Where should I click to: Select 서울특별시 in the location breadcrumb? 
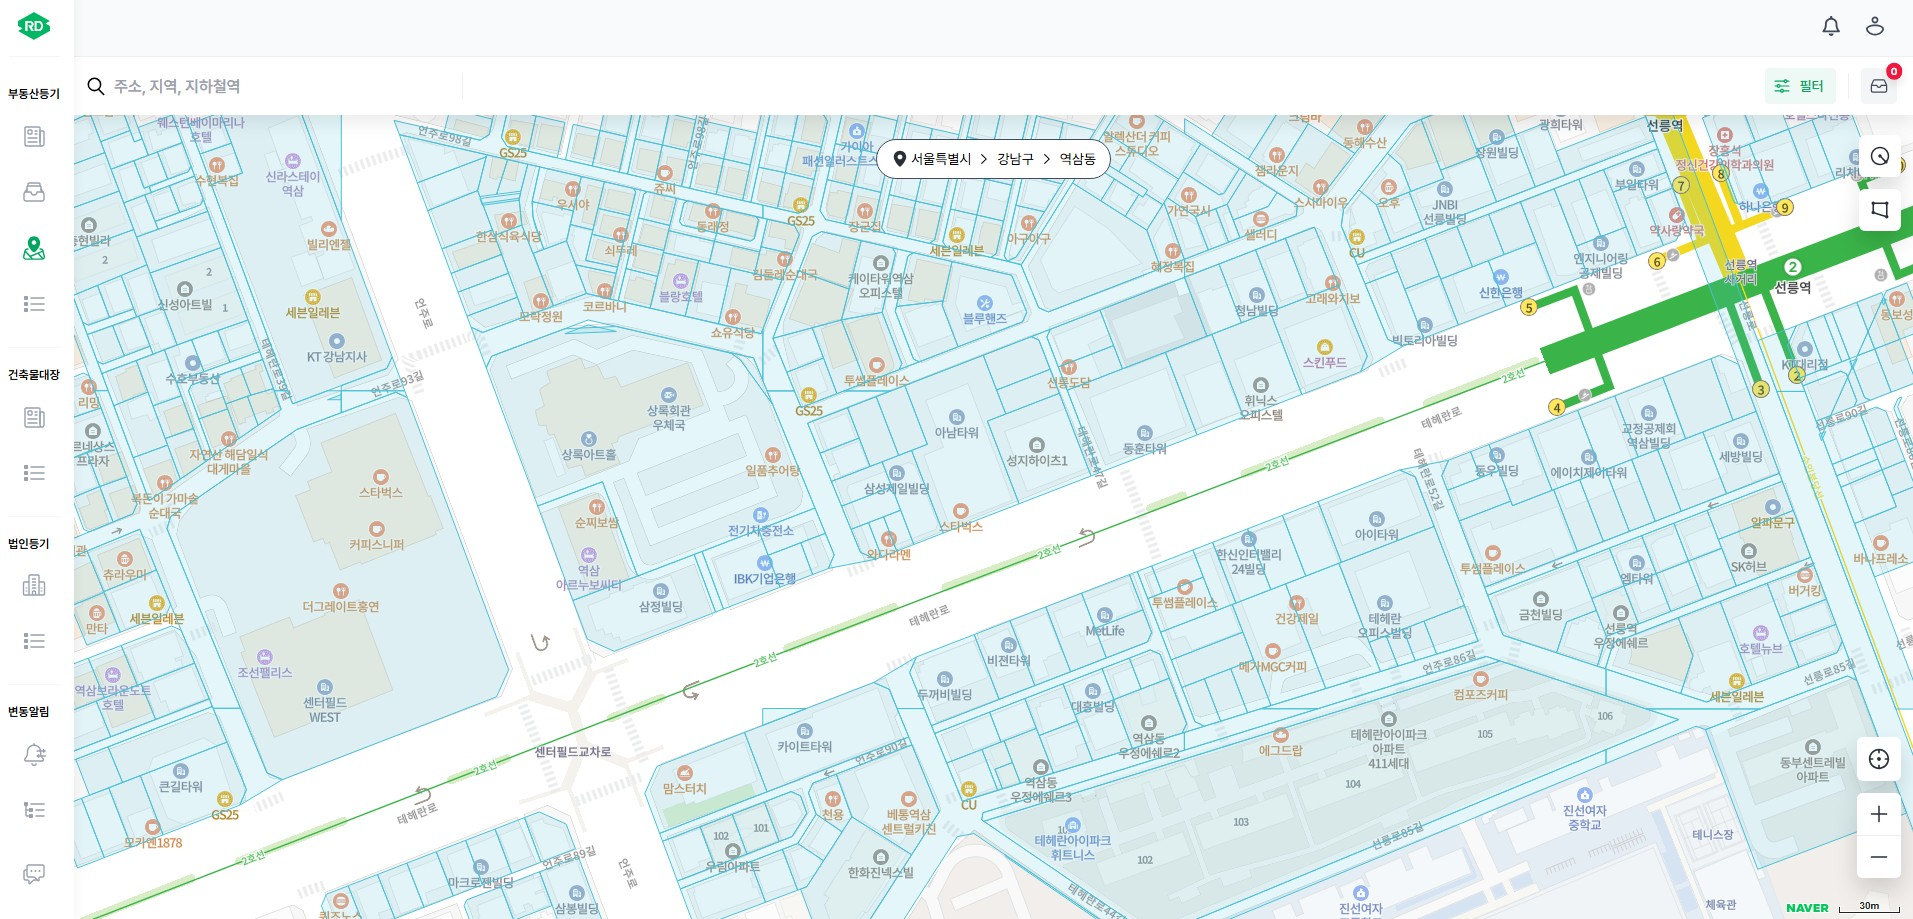coord(940,159)
